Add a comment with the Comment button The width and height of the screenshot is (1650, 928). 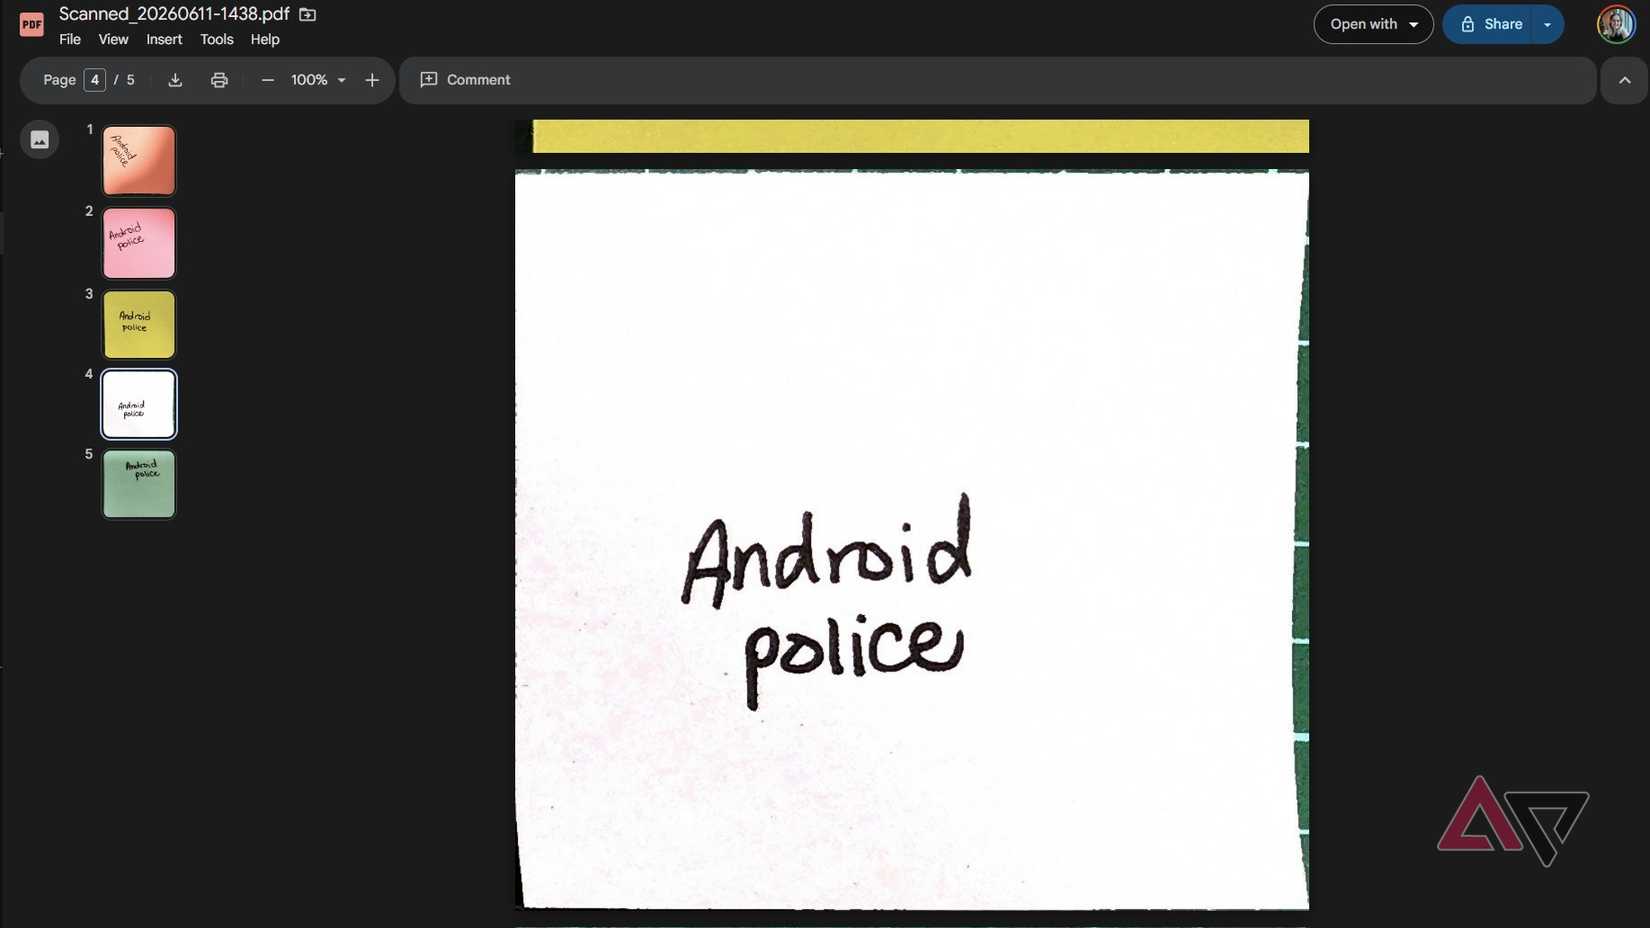[466, 80]
